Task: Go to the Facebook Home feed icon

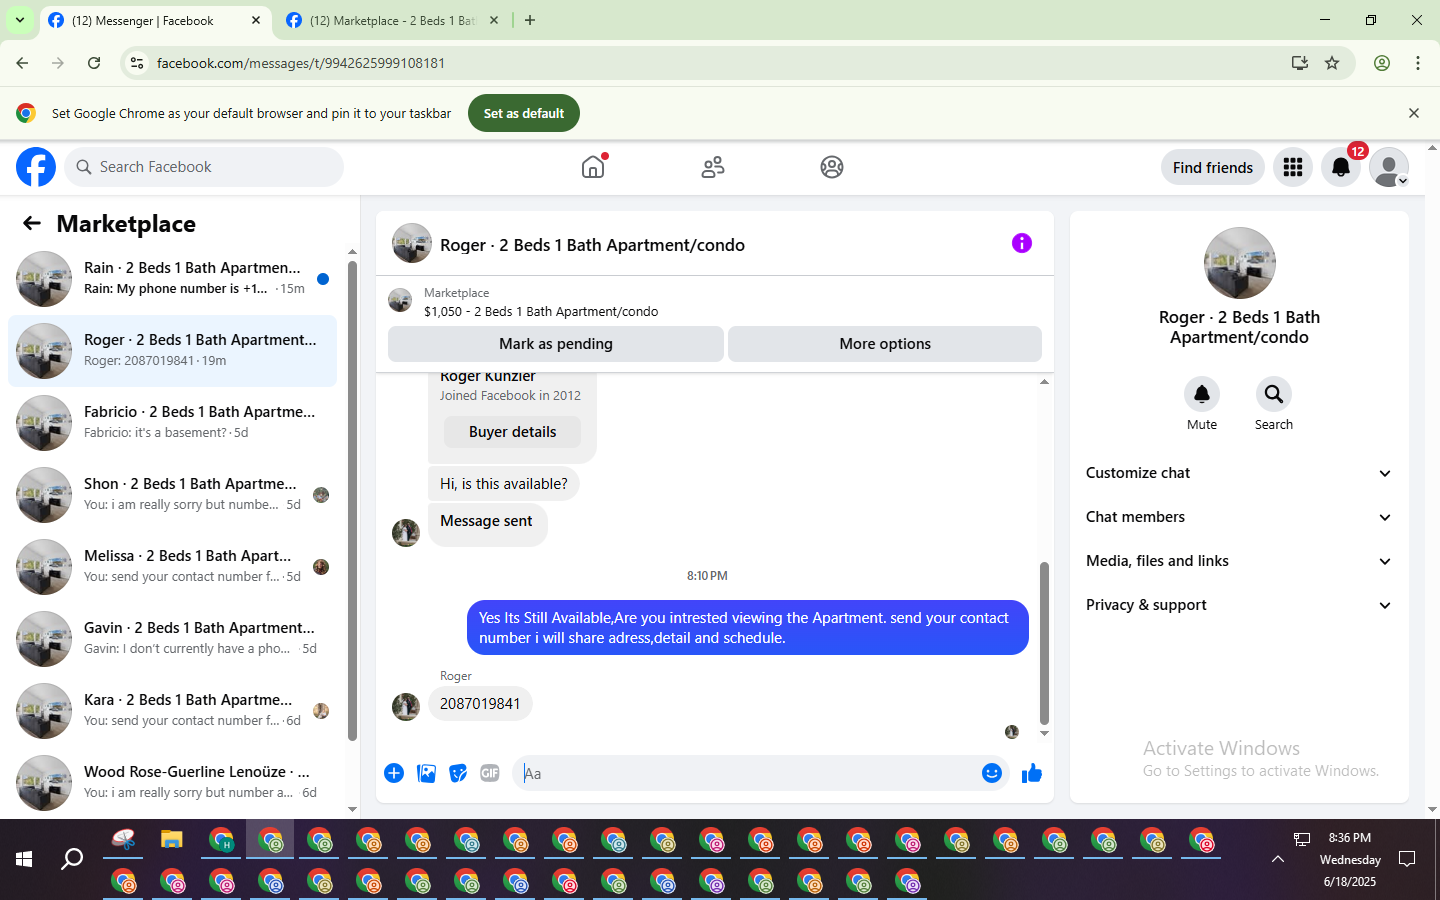Action: pyautogui.click(x=594, y=167)
